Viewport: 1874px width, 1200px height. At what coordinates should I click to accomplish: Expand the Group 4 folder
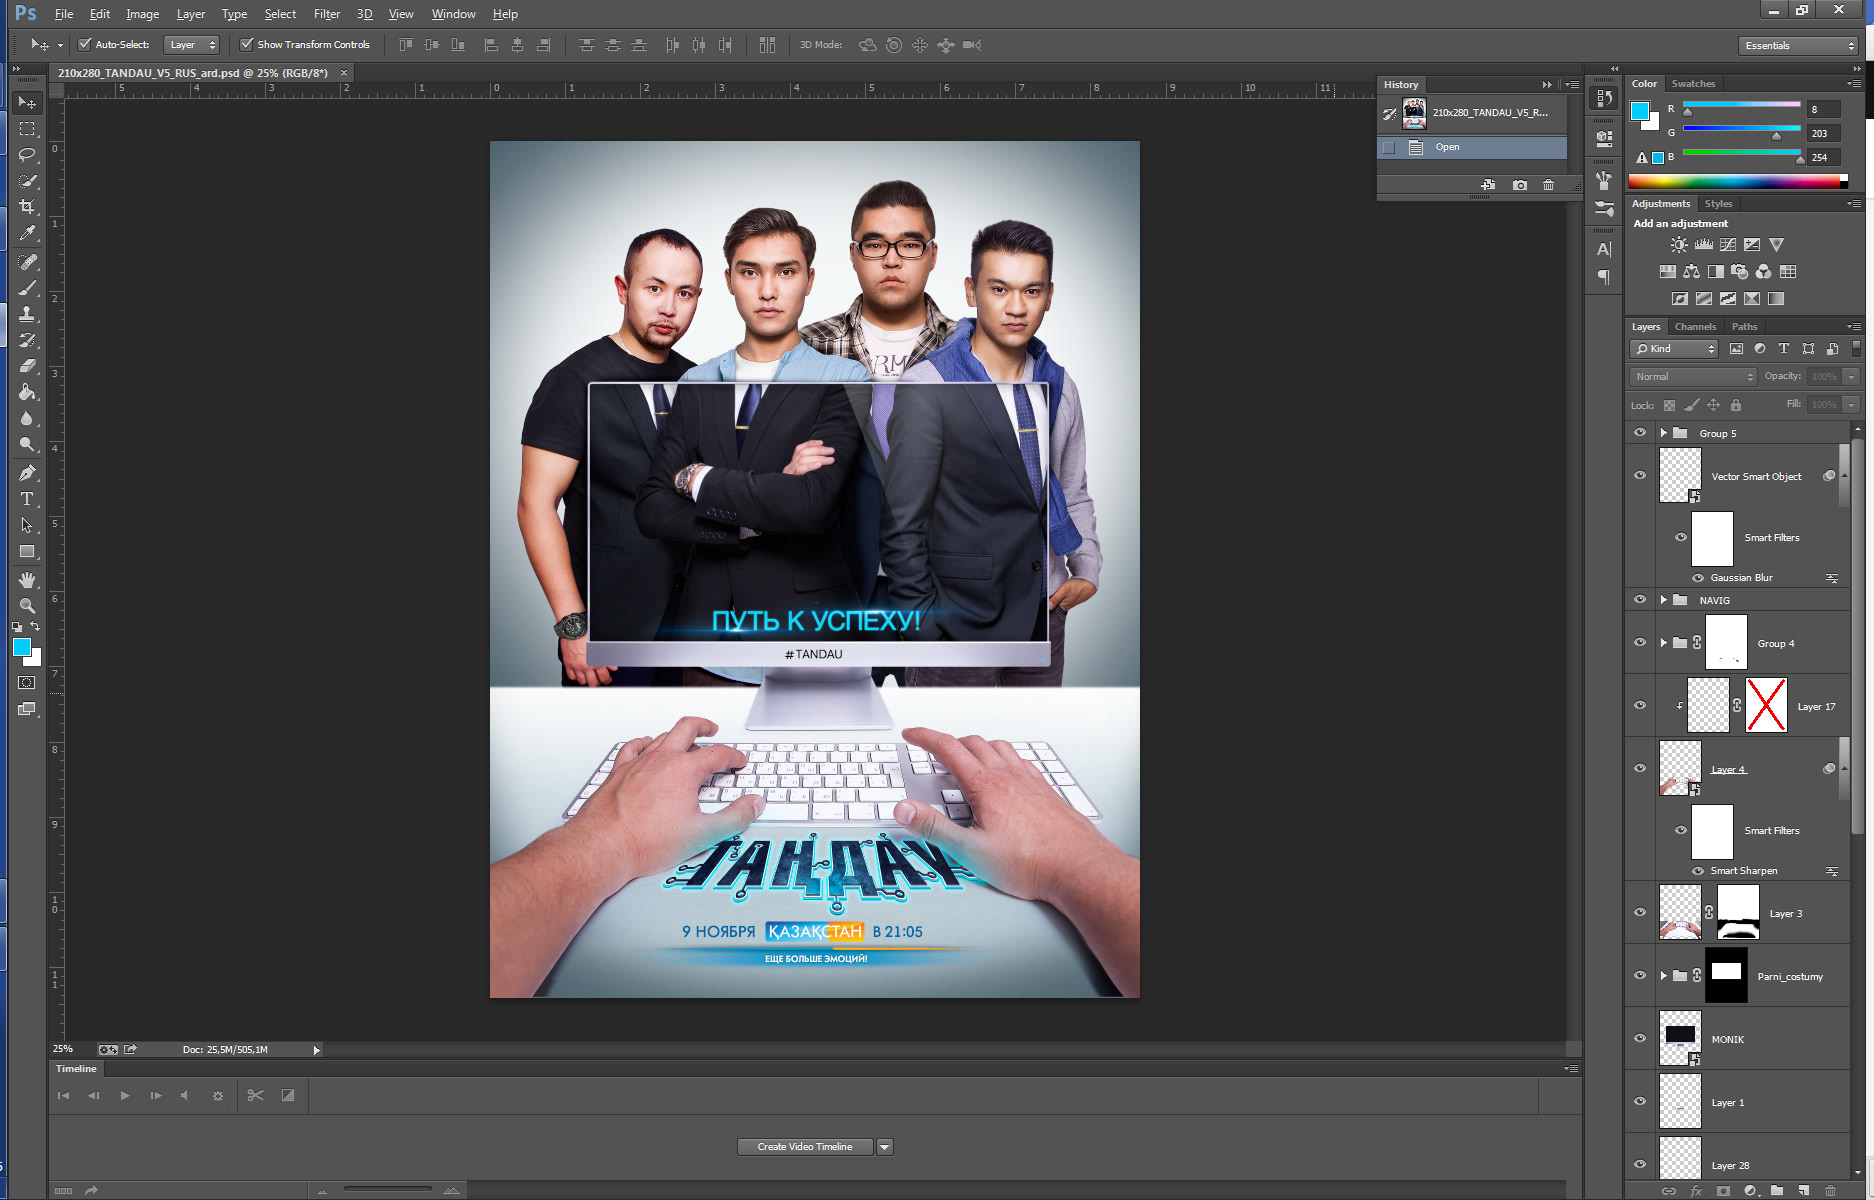point(1664,643)
